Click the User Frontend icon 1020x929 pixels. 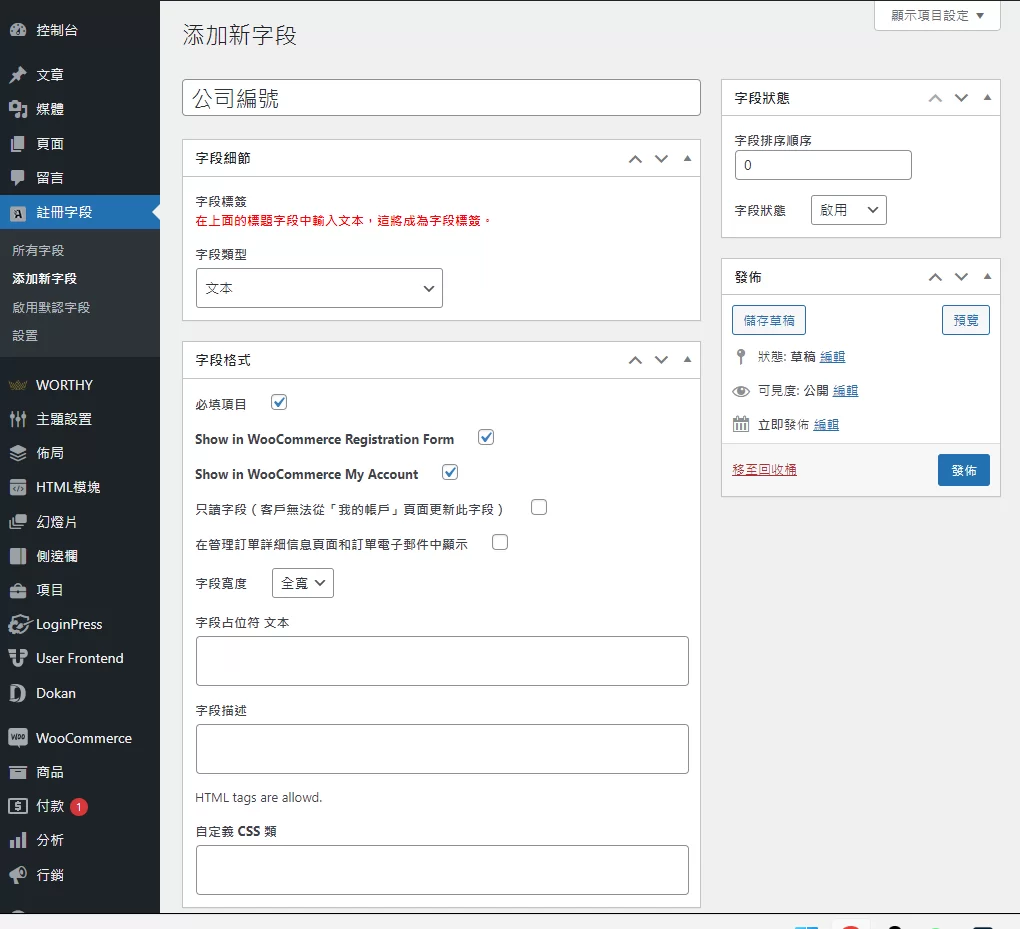point(18,658)
